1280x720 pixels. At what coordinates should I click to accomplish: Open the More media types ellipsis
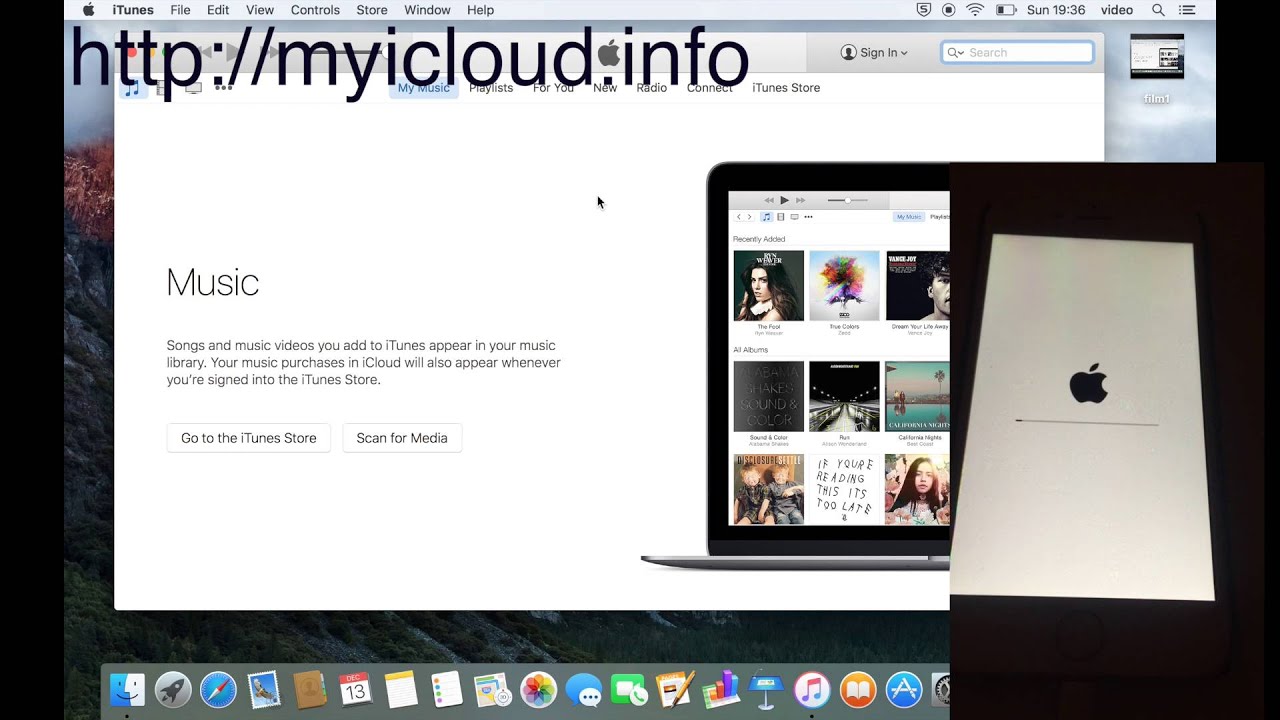click(x=223, y=88)
